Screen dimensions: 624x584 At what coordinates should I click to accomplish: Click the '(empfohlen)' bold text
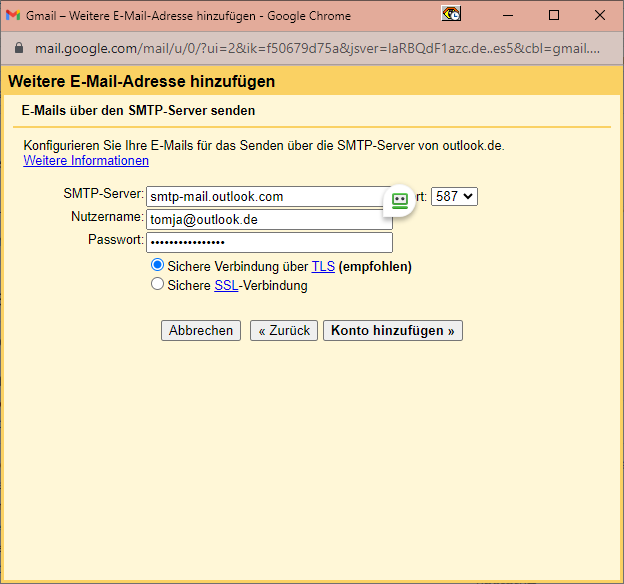pos(375,266)
